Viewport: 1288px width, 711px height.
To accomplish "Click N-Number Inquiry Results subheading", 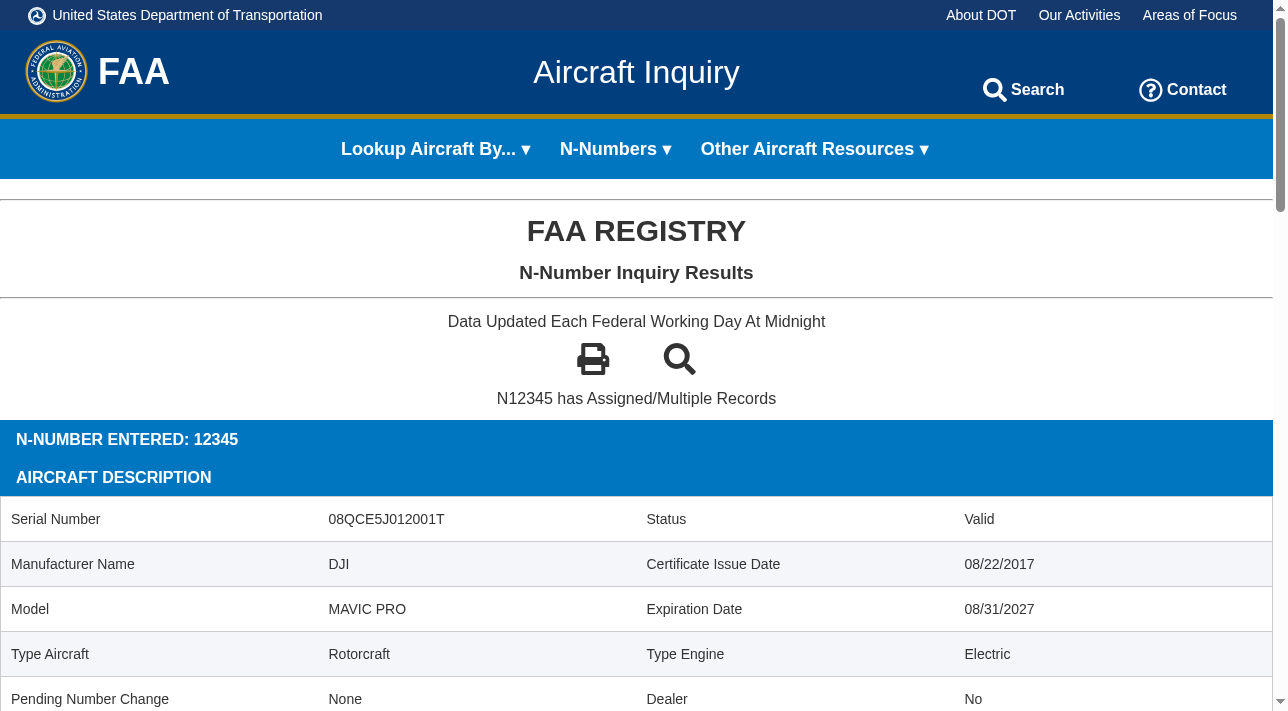I will (x=636, y=273).
